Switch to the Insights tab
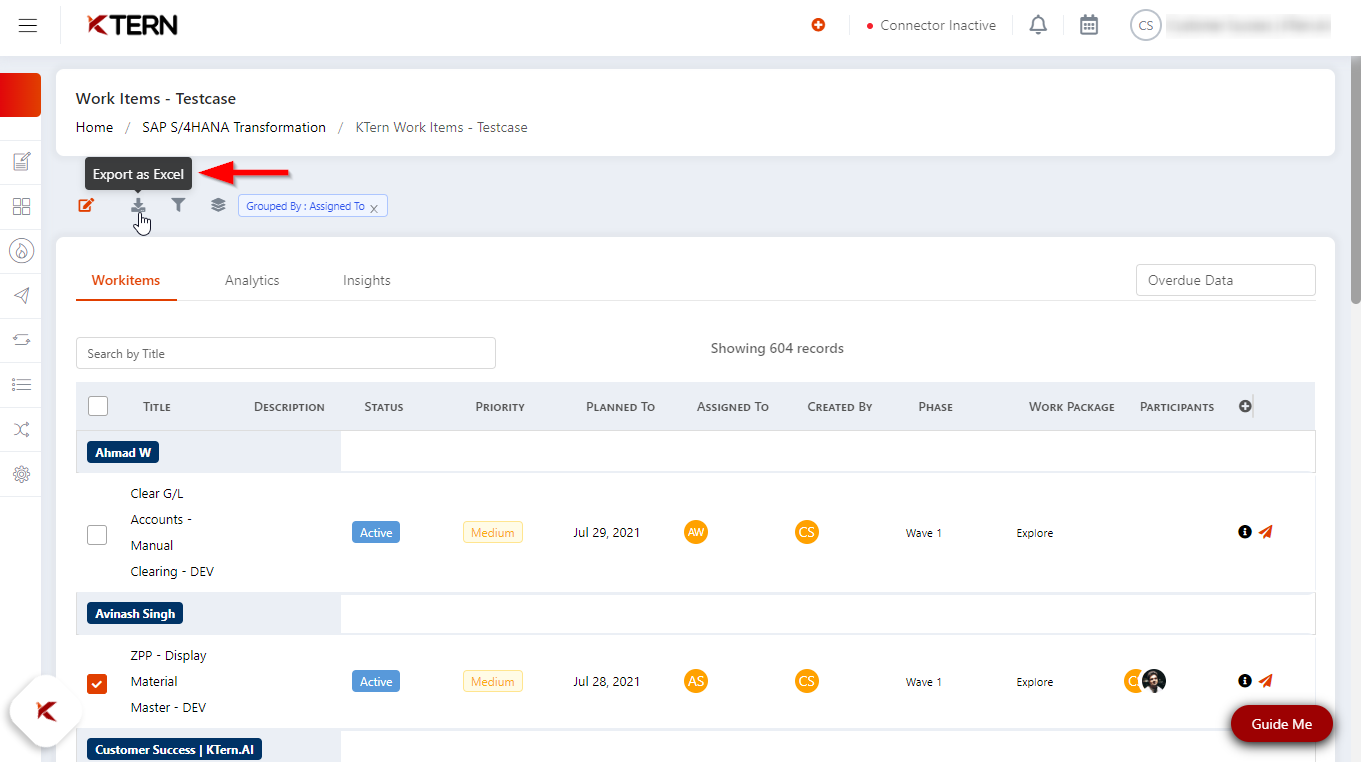This screenshot has height=762, width=1361. click(x=367, y=280)
